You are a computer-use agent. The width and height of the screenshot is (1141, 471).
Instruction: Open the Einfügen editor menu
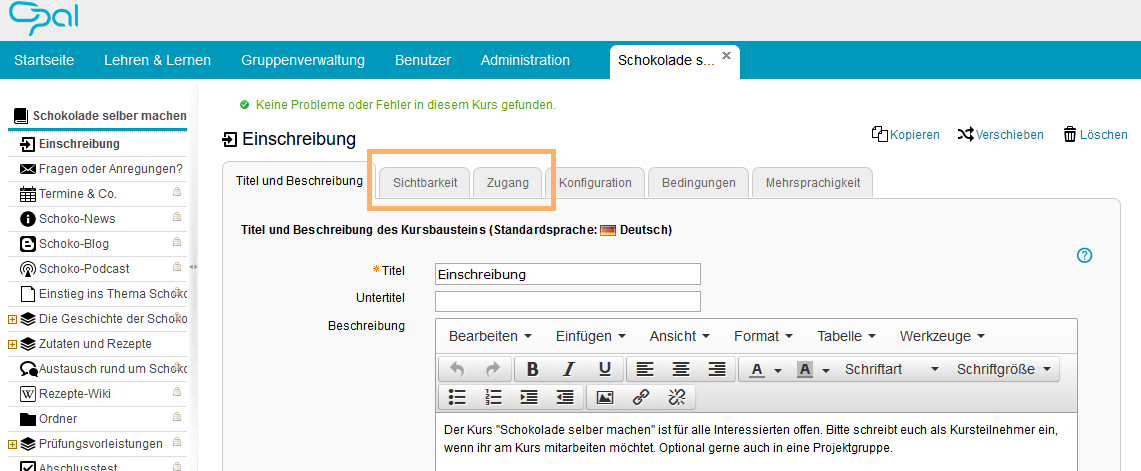590,336
